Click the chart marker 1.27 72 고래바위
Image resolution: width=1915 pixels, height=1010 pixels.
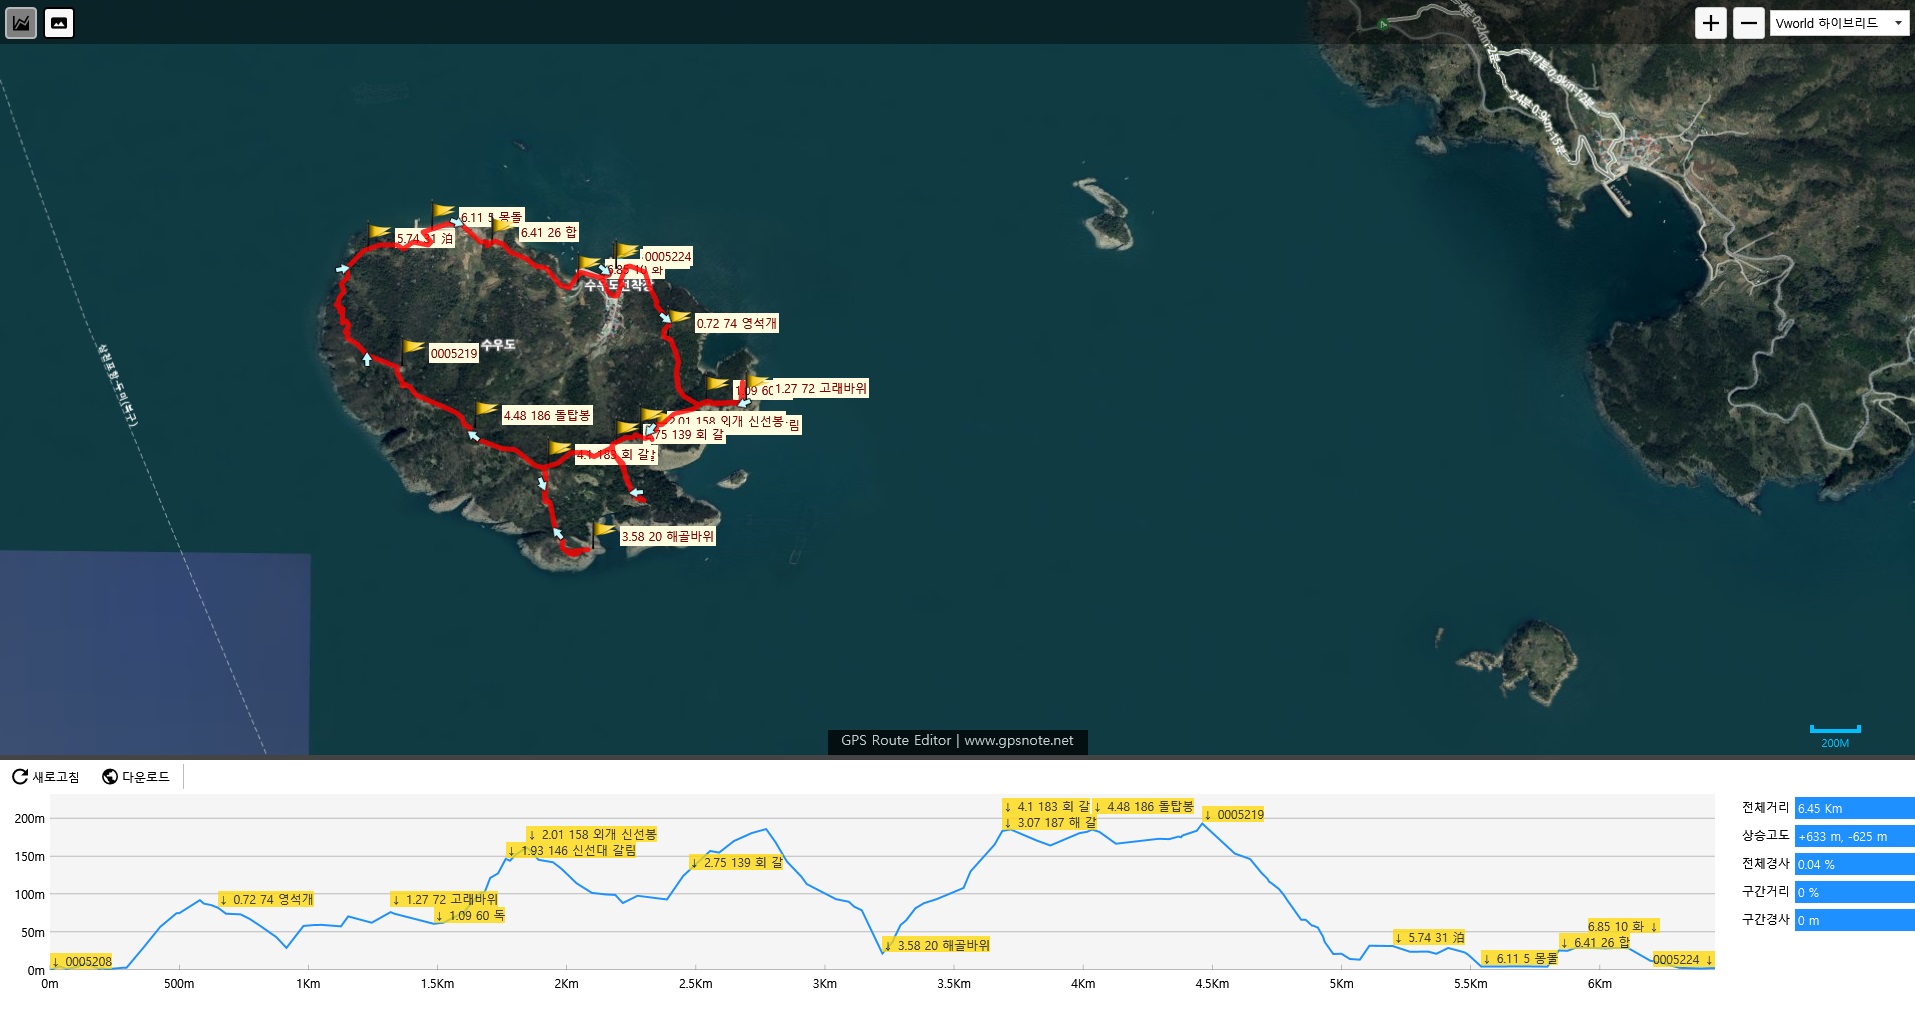point(445,899)
